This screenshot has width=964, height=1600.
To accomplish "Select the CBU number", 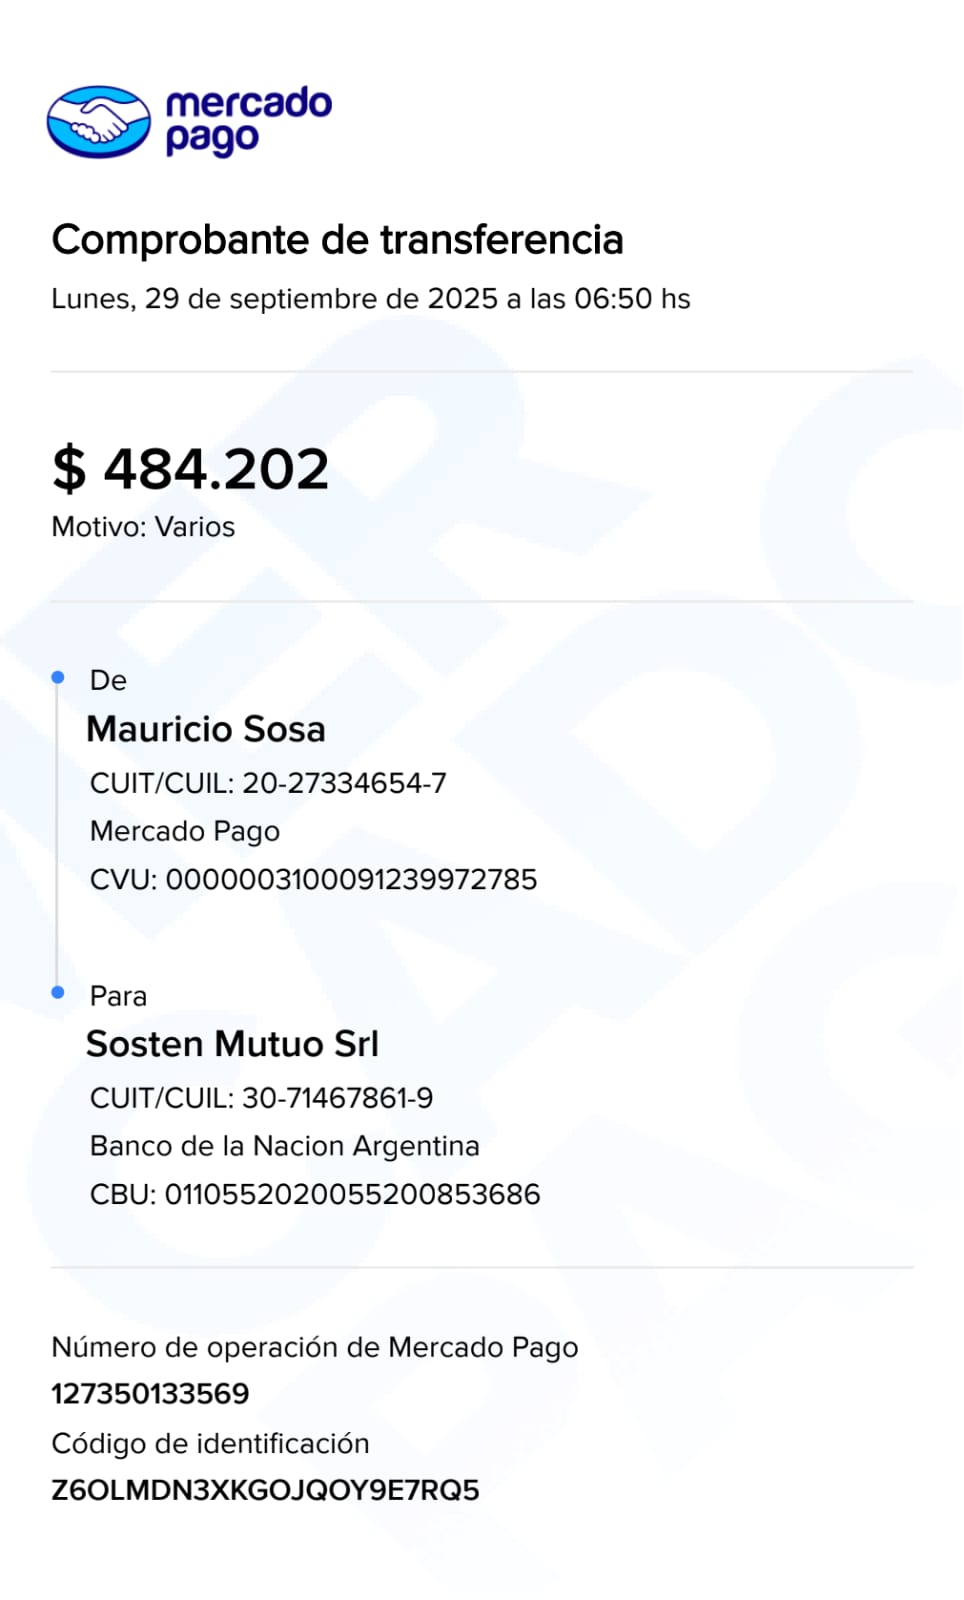I will coord(315,1194).
